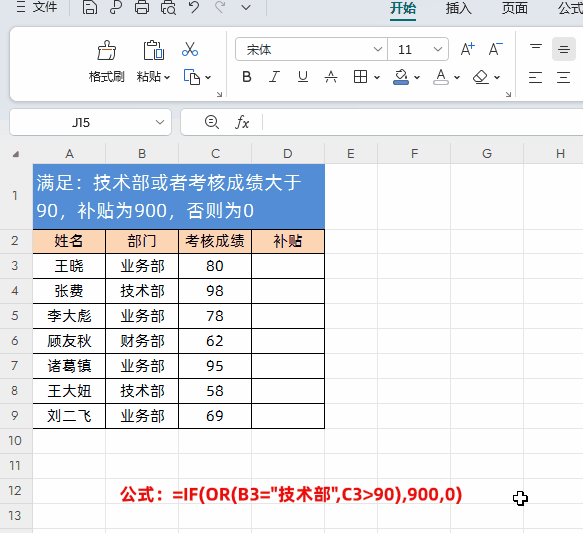Click the Save icon in quick access toolbar
The width and height of the screenshot is (583, 533).
point(90,7)
